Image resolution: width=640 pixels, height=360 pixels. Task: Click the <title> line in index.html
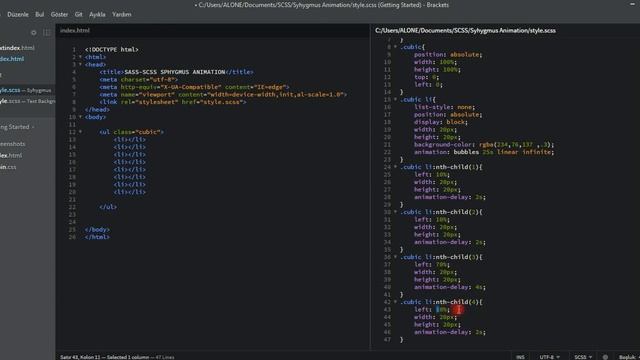(176, 72)
